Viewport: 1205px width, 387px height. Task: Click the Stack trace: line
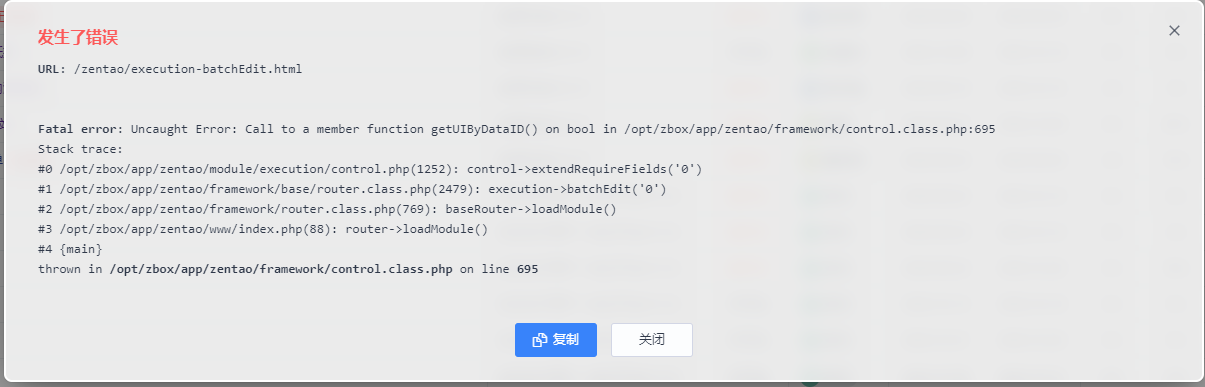click(x=80, y=149)
